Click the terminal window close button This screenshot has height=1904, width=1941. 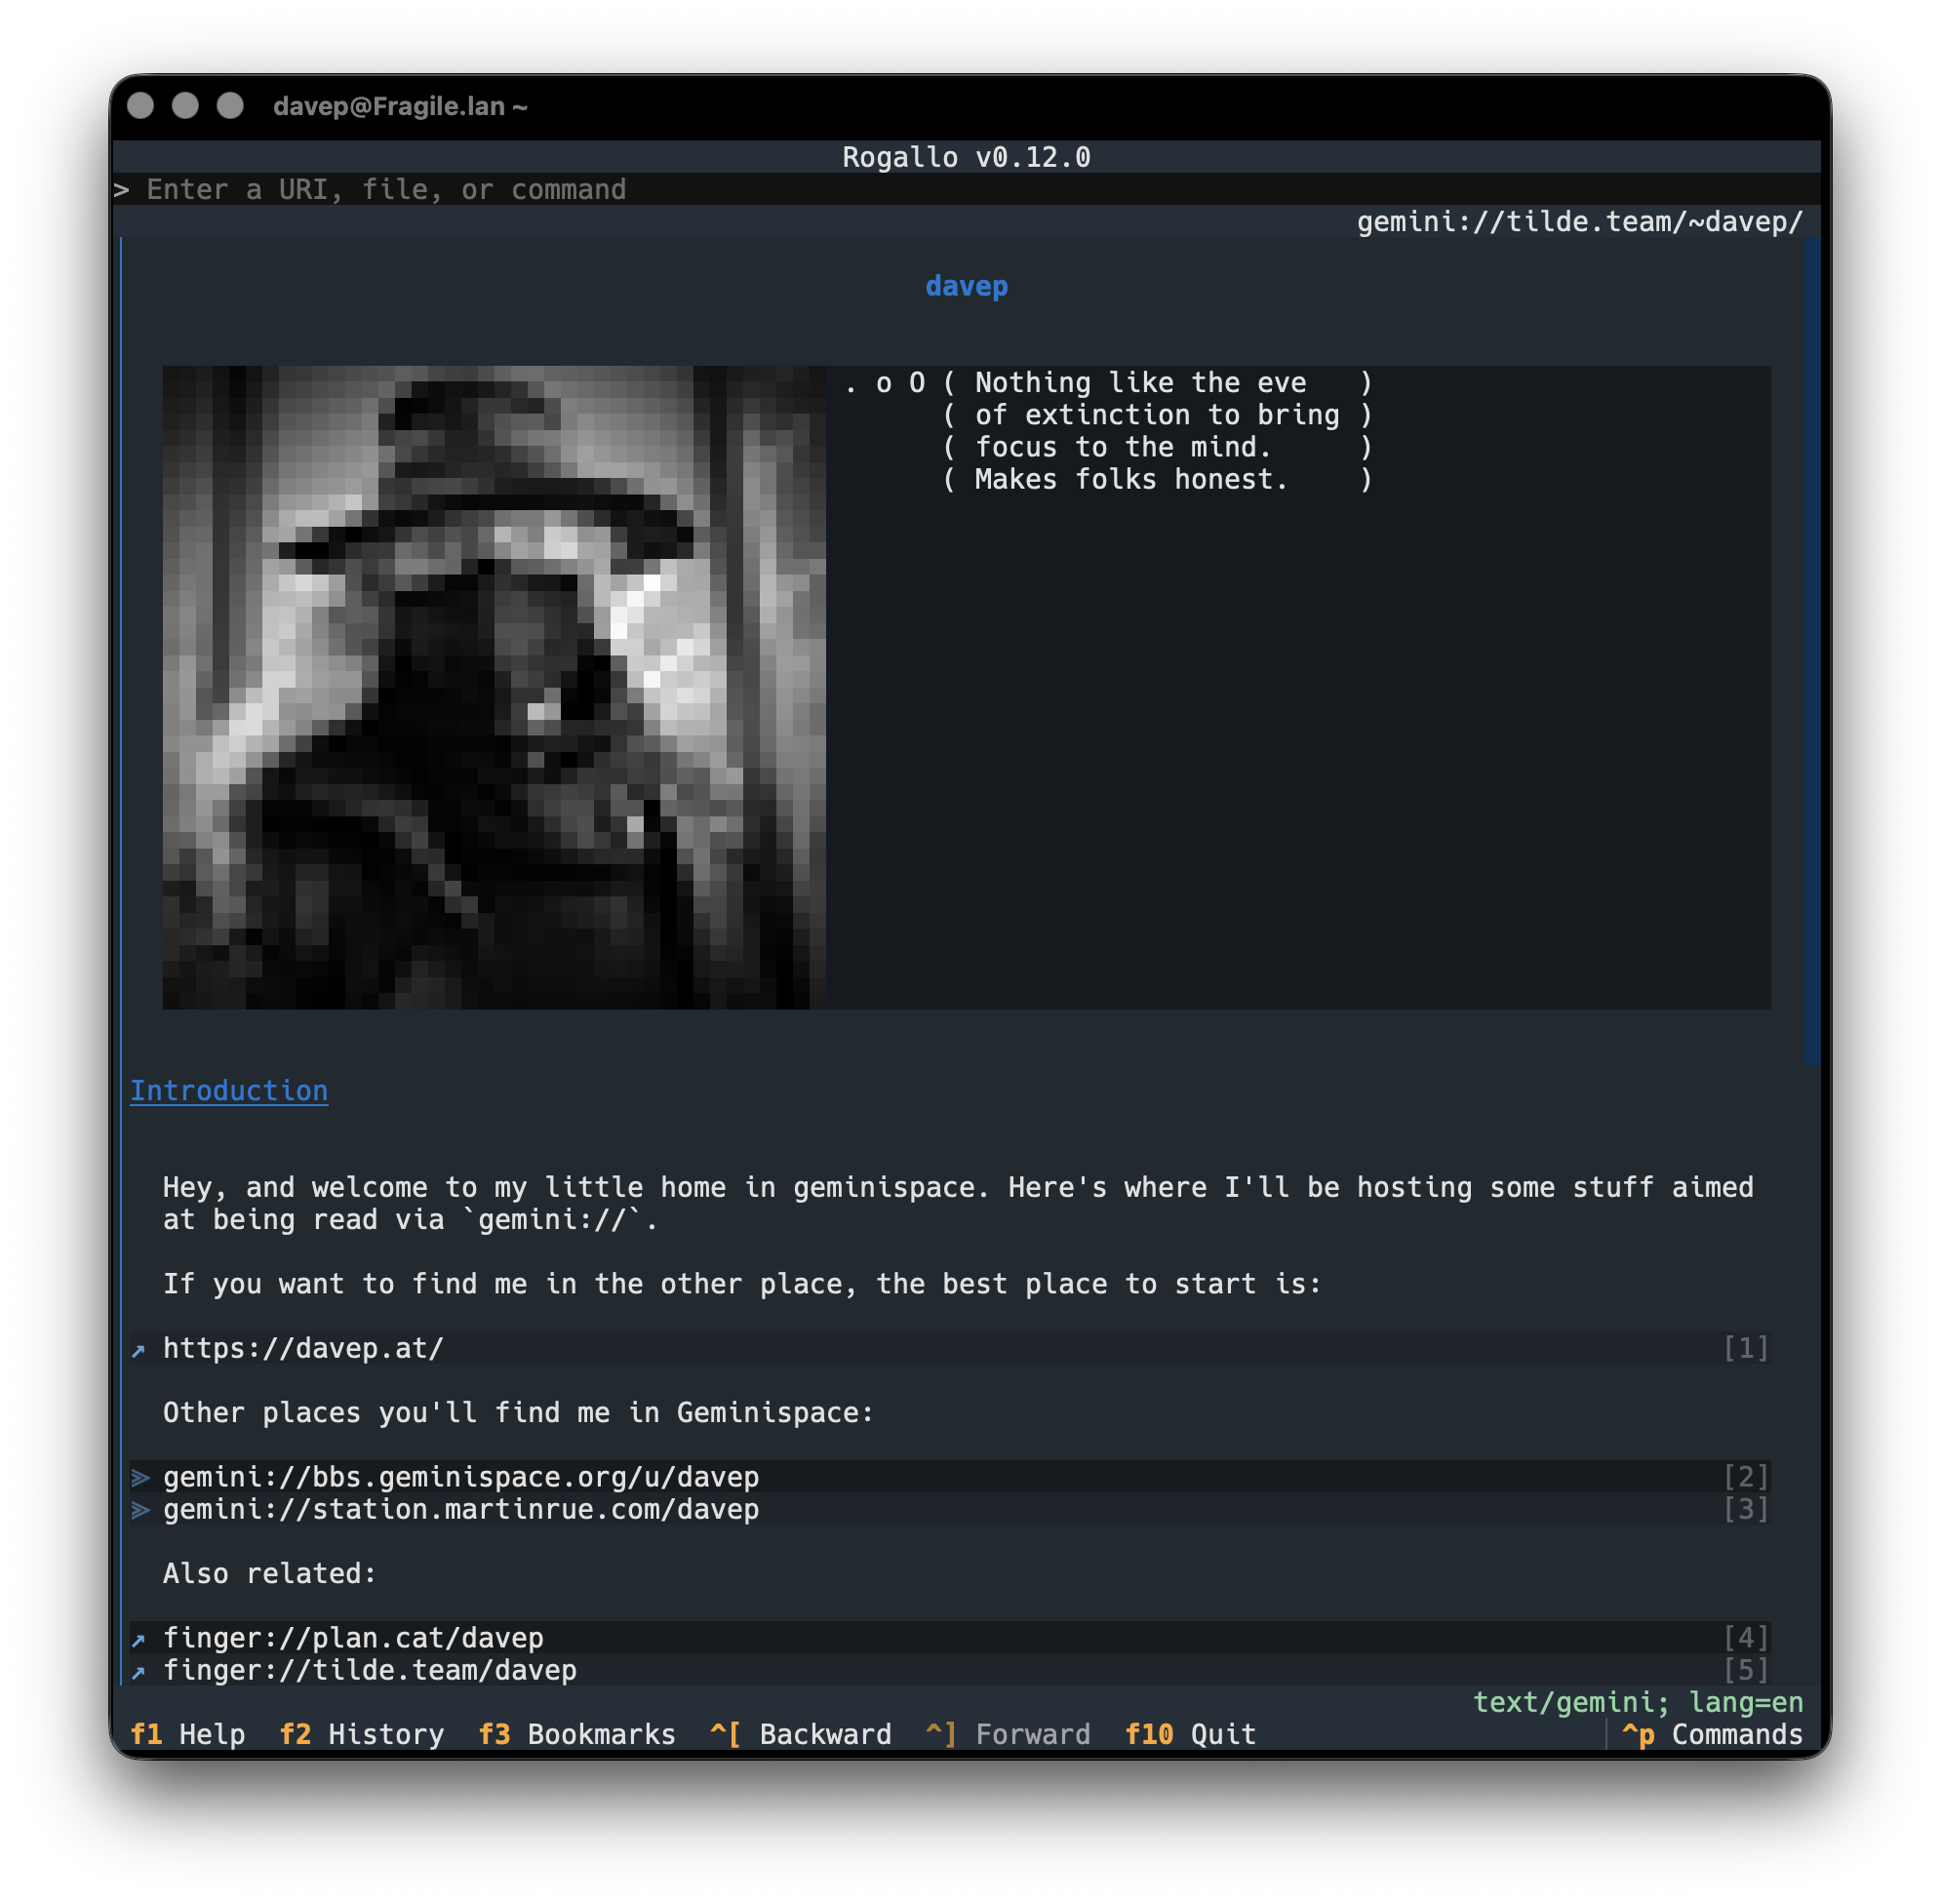click(141, 106)
